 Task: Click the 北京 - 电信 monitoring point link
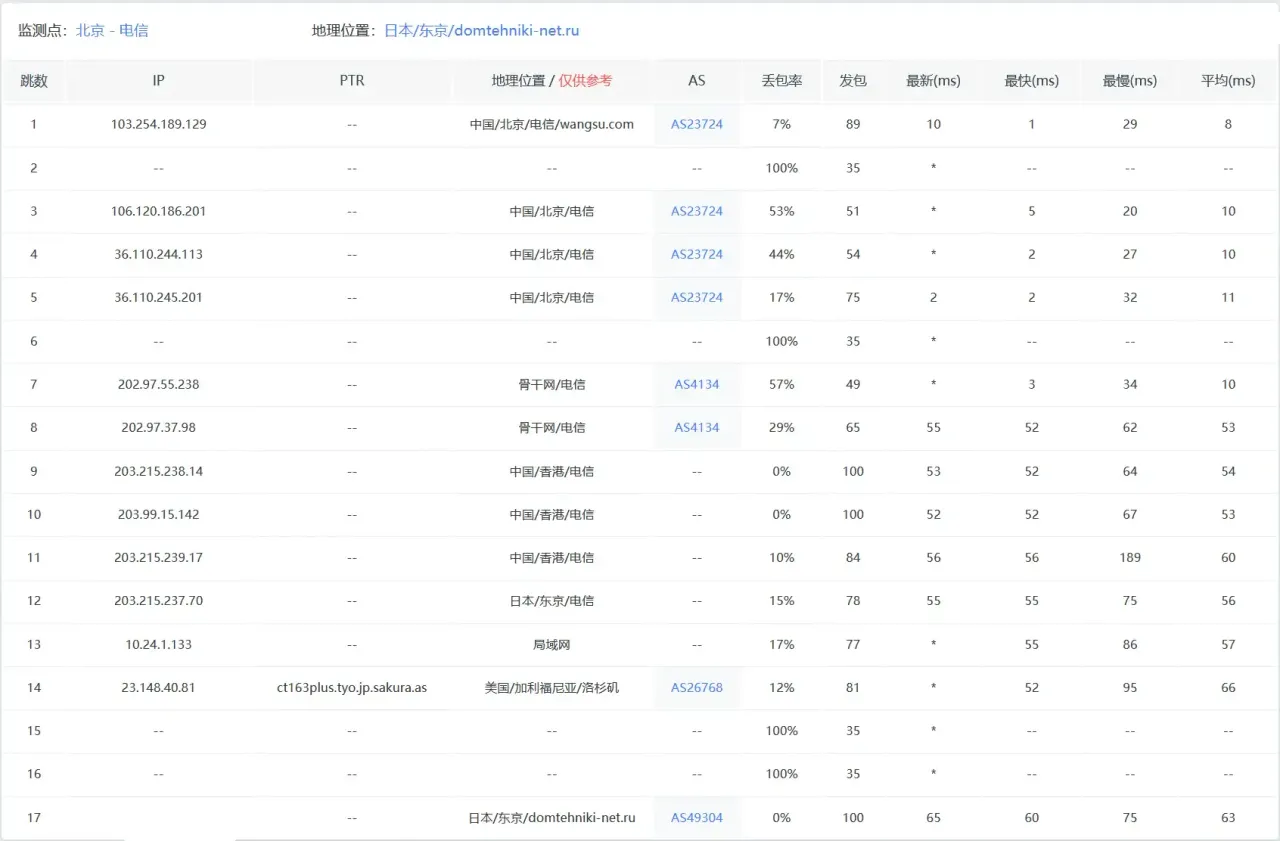click(112, 30)
